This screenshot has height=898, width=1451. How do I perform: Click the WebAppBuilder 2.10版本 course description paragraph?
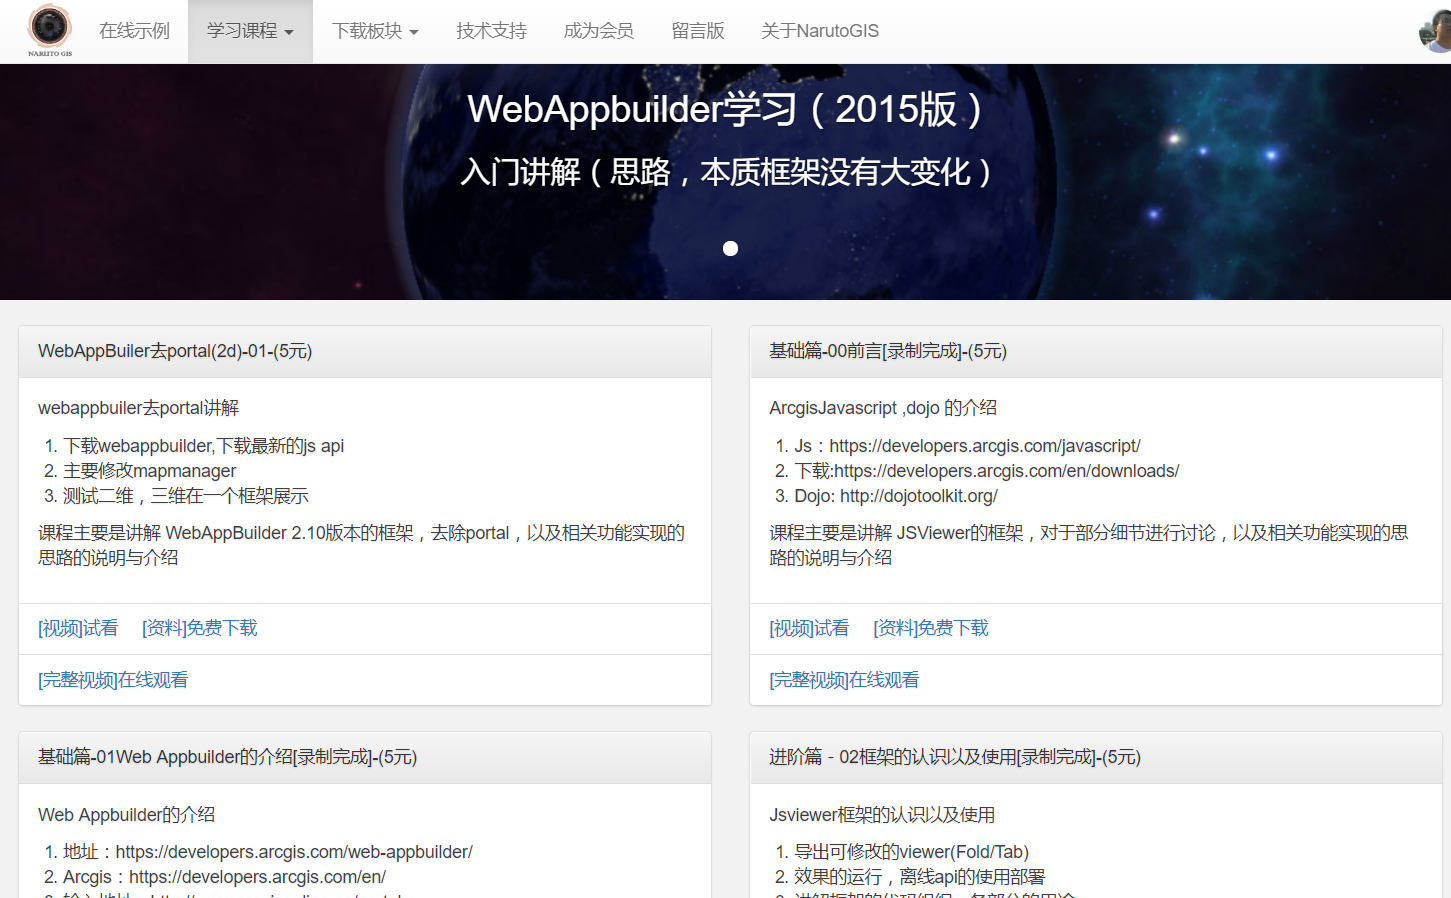(362, 545)
